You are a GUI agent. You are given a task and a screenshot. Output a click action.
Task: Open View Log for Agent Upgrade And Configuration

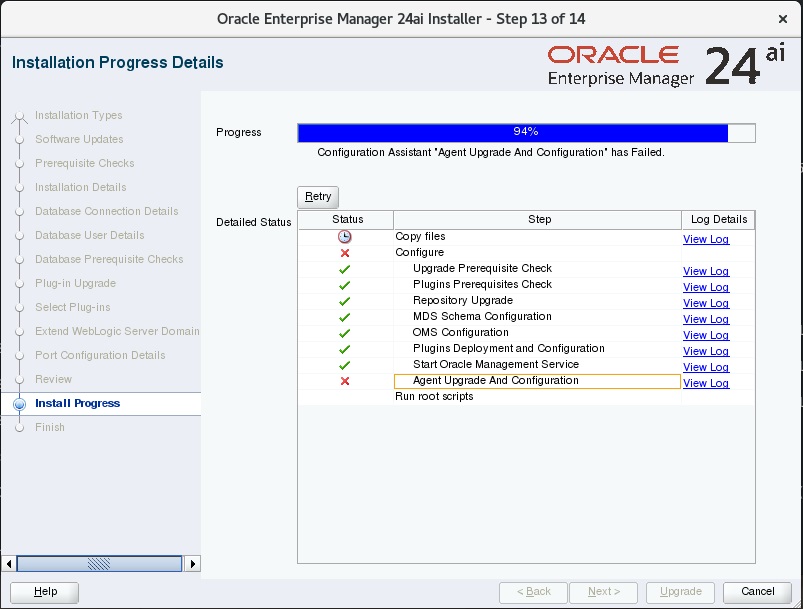click(706, 383)
